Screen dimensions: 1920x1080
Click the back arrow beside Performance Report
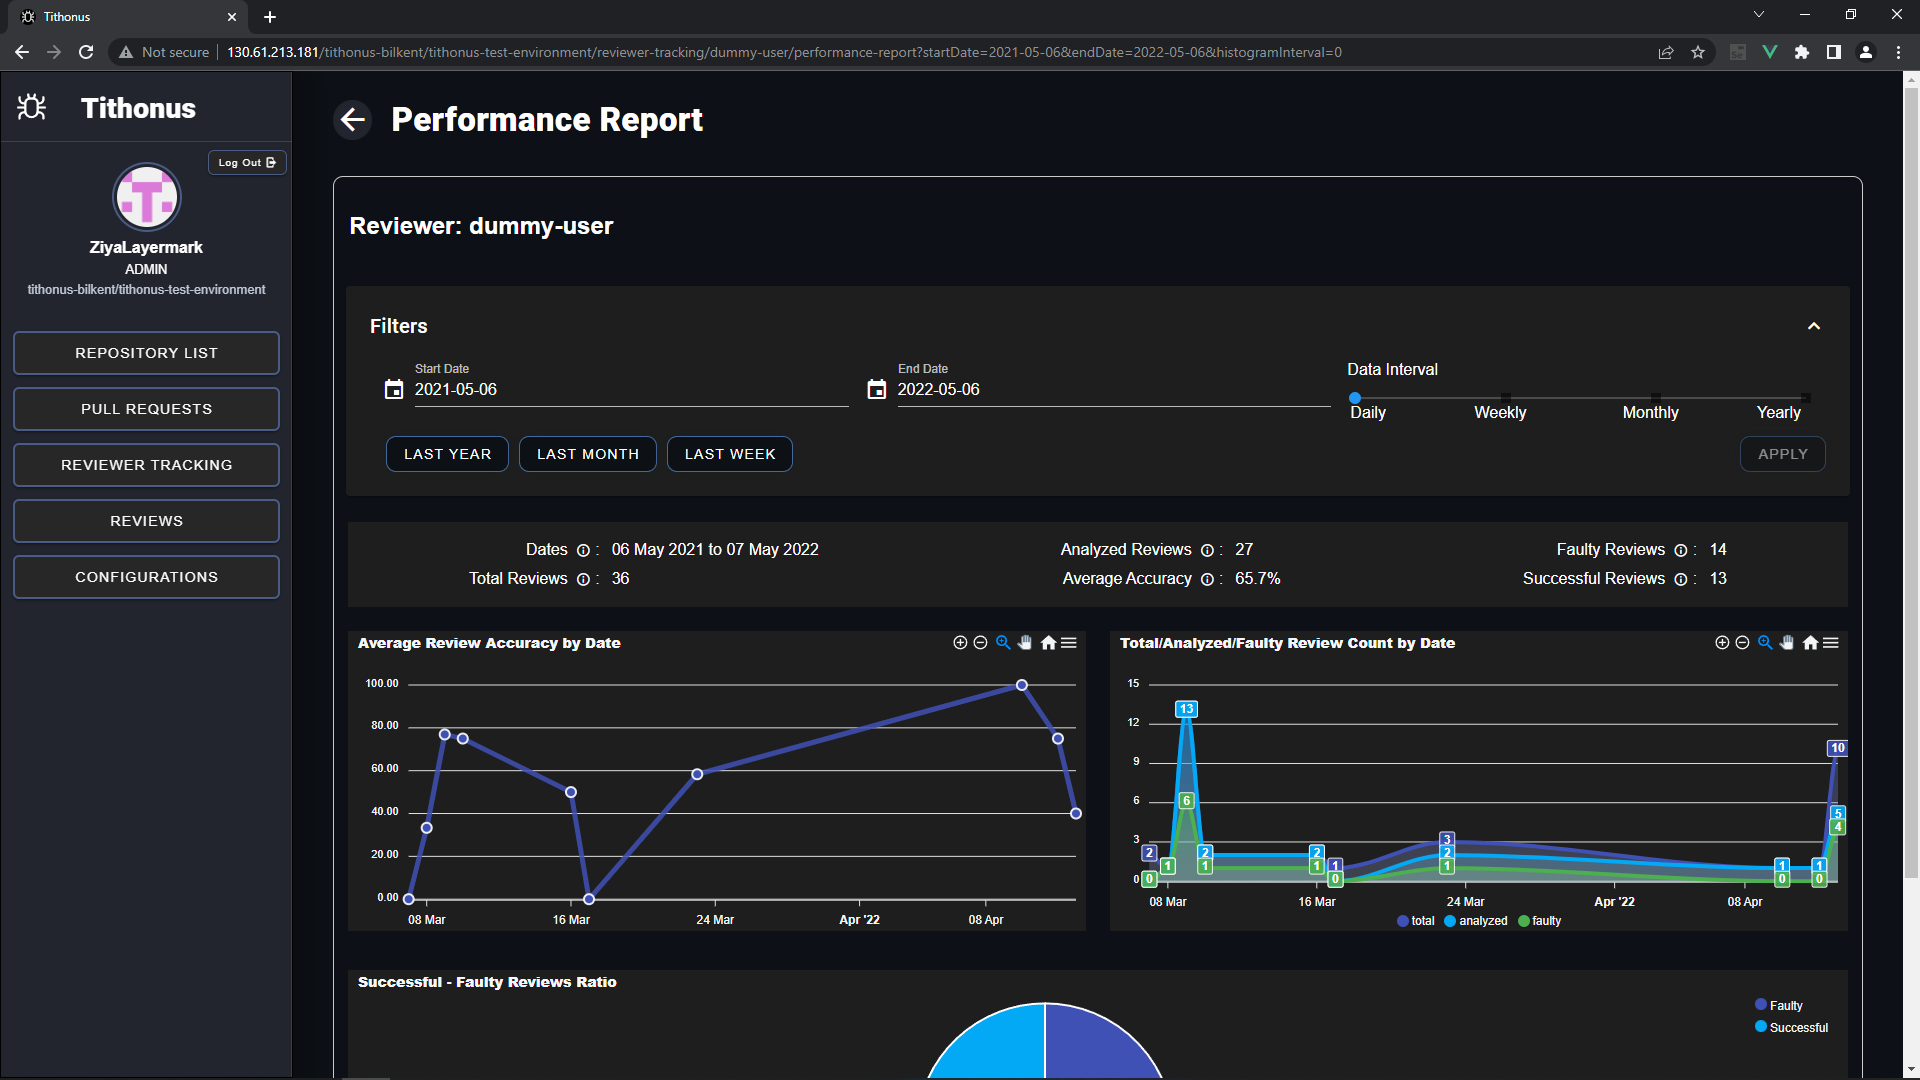352,120
